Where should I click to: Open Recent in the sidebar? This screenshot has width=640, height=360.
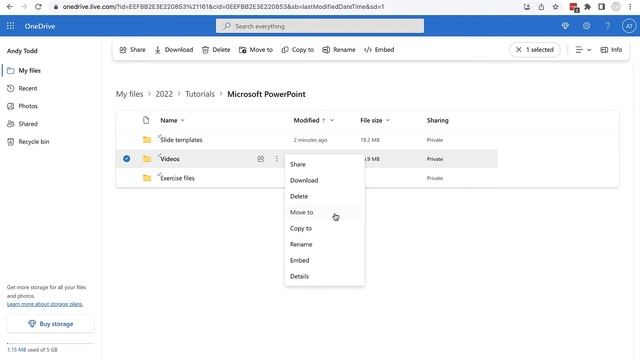[x=28, y=88]
